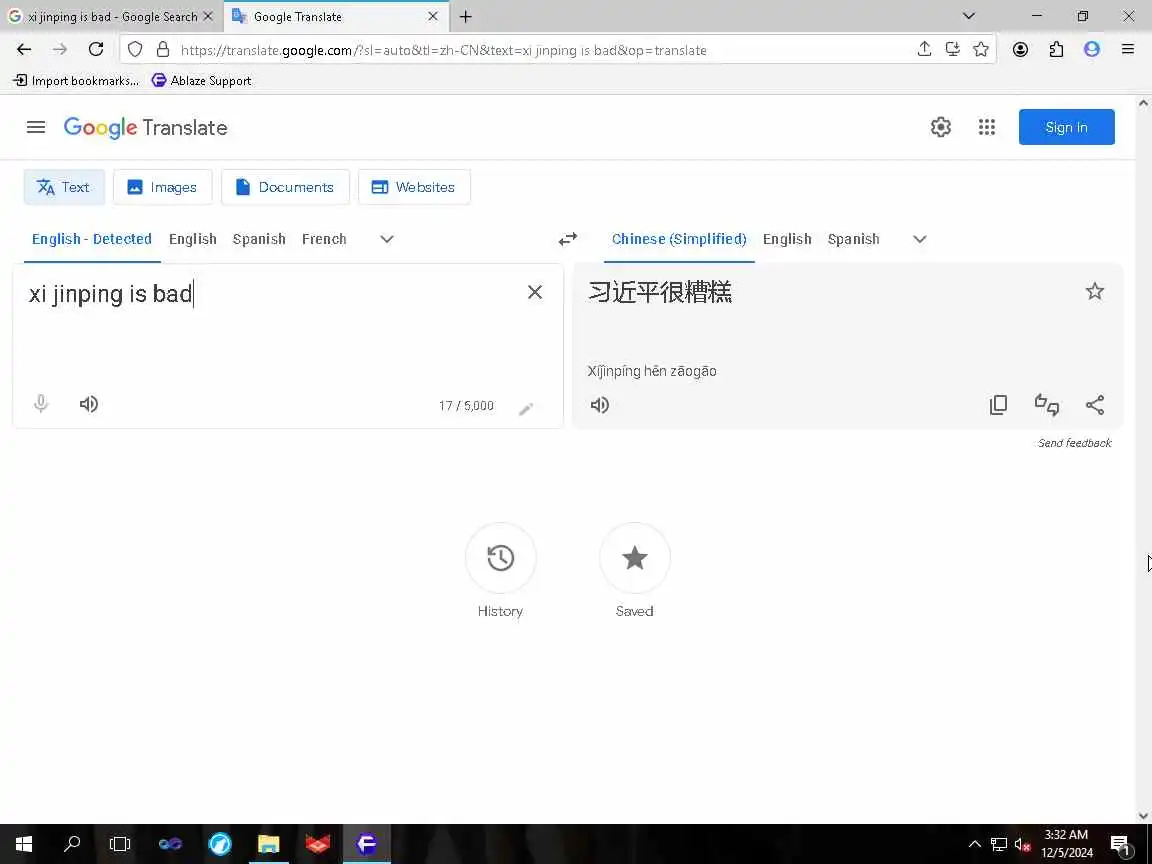Image resolution: width=1152 pixels, height=864 pixels.
Task: Open Windows taskbar search
Action: [72, 843]
